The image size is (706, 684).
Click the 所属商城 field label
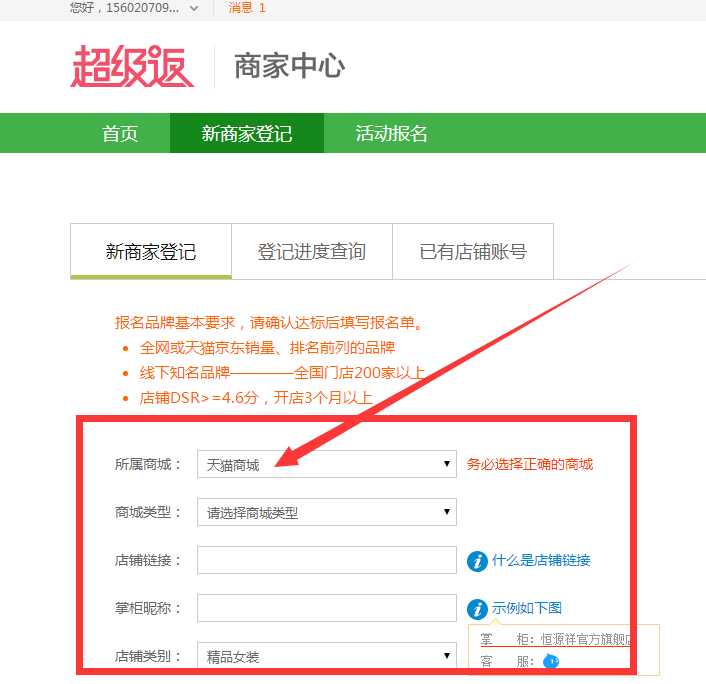(x=148, y=464)
